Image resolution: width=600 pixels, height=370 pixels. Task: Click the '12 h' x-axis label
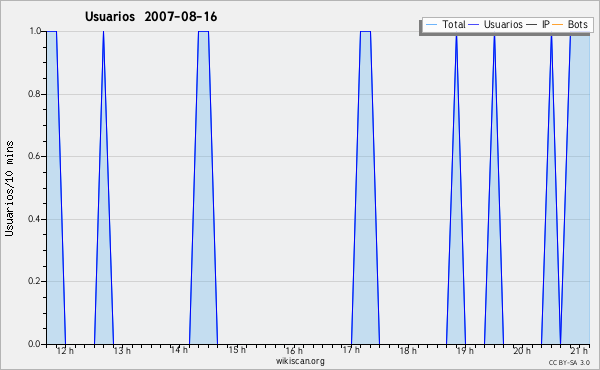coord(65,351)
